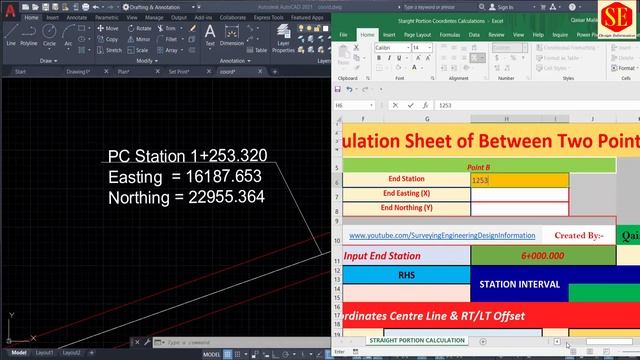Toggle Underline formatting in Excel
Screen dimensions: 640x360
tap(399, 58)
